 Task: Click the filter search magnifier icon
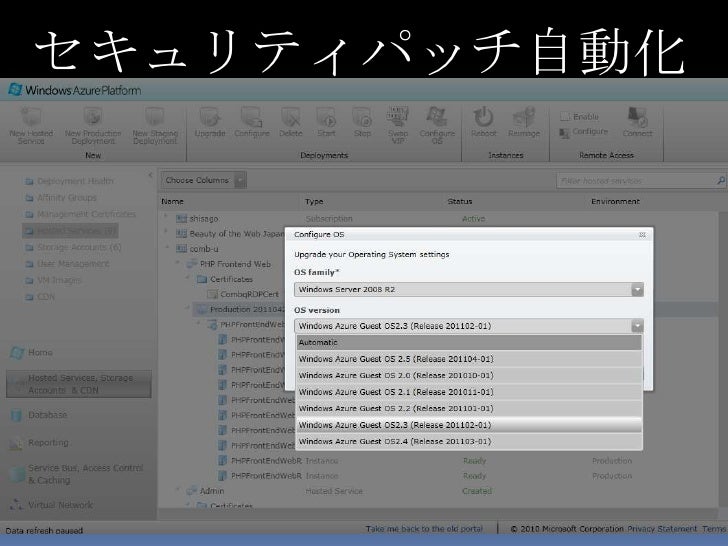(x=721, y=181)
